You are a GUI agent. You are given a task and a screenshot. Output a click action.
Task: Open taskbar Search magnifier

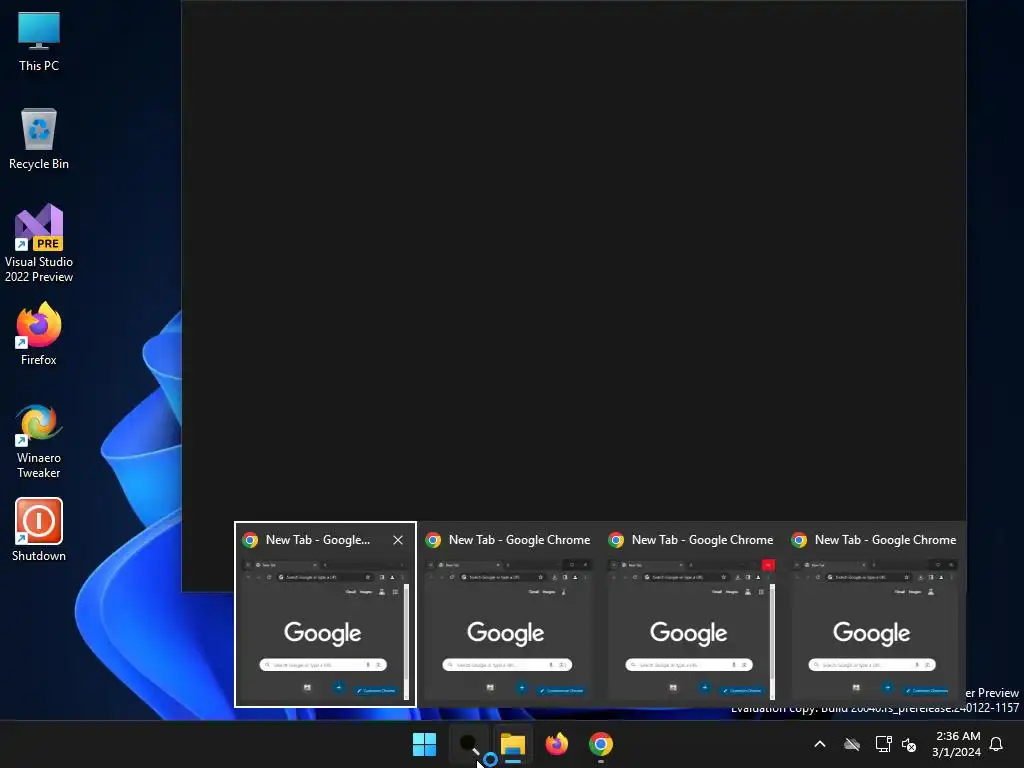[x=469, y=744]
